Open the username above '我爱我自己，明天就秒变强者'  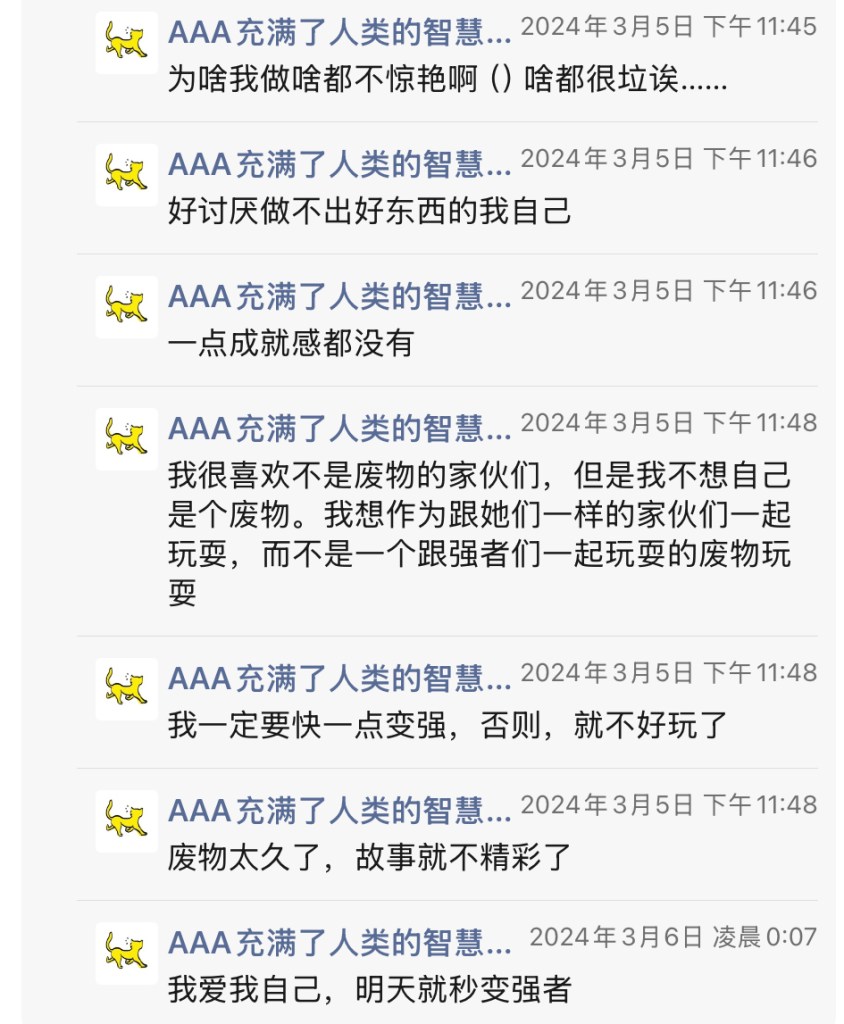[339, 940]
